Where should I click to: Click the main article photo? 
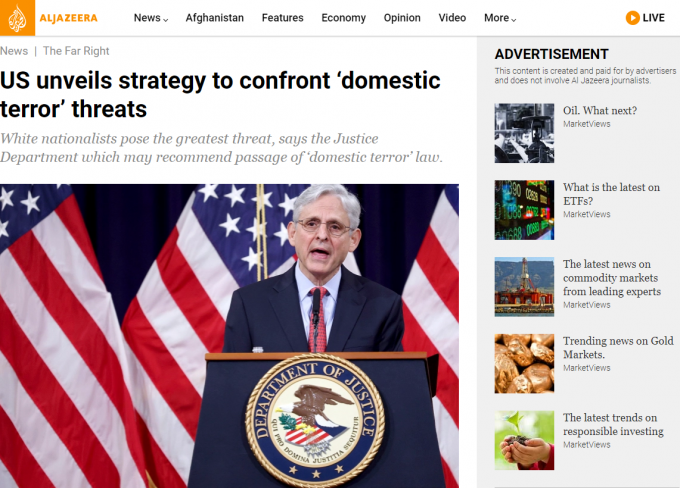click(x=229, y=336)
